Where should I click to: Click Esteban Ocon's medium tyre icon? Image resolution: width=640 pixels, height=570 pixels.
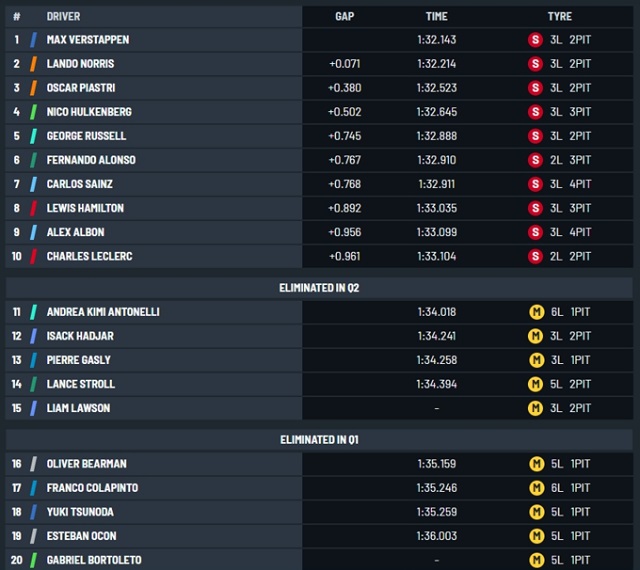pyautogui.click(x=535, y=536)
